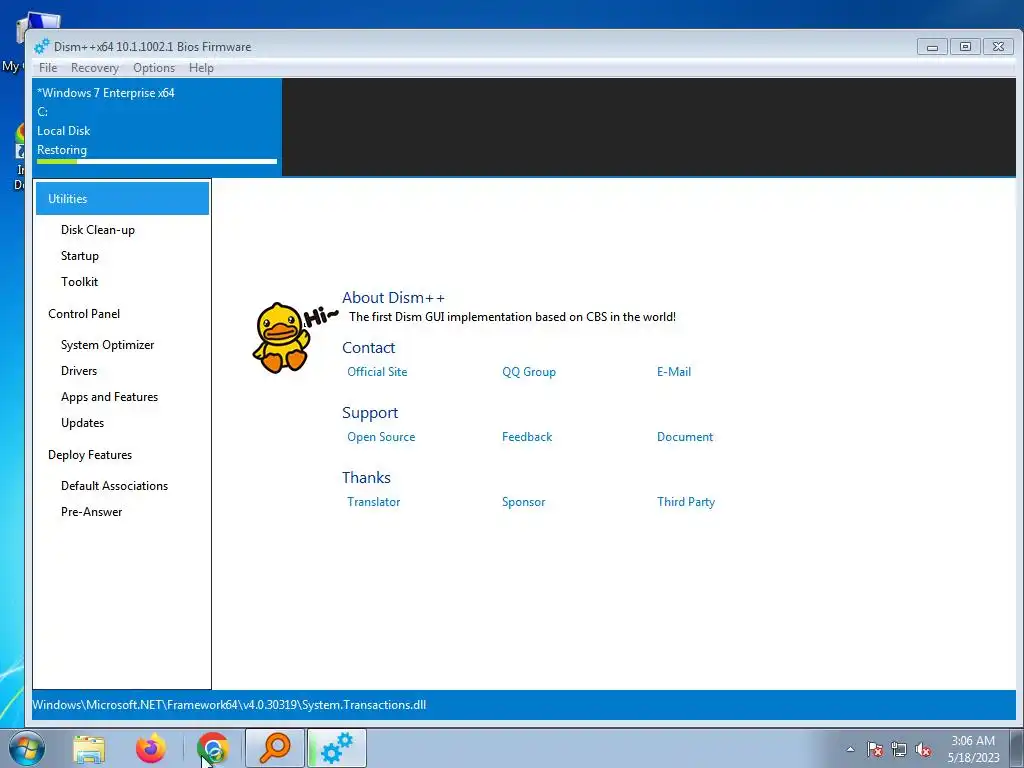
Task: Open the Drivers entry
Action: [x=79, y=371]
